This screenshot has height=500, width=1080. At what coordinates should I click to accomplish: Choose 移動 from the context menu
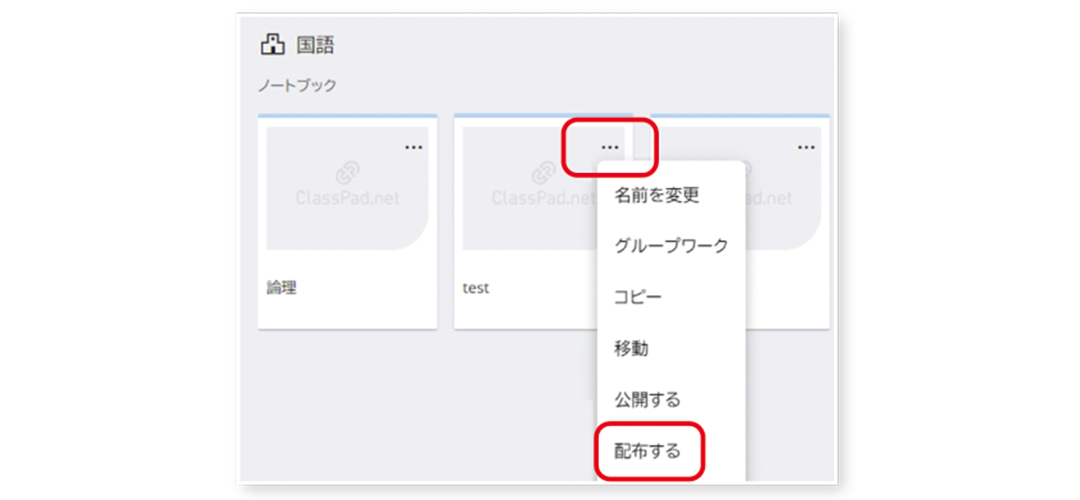click(631, 348)
